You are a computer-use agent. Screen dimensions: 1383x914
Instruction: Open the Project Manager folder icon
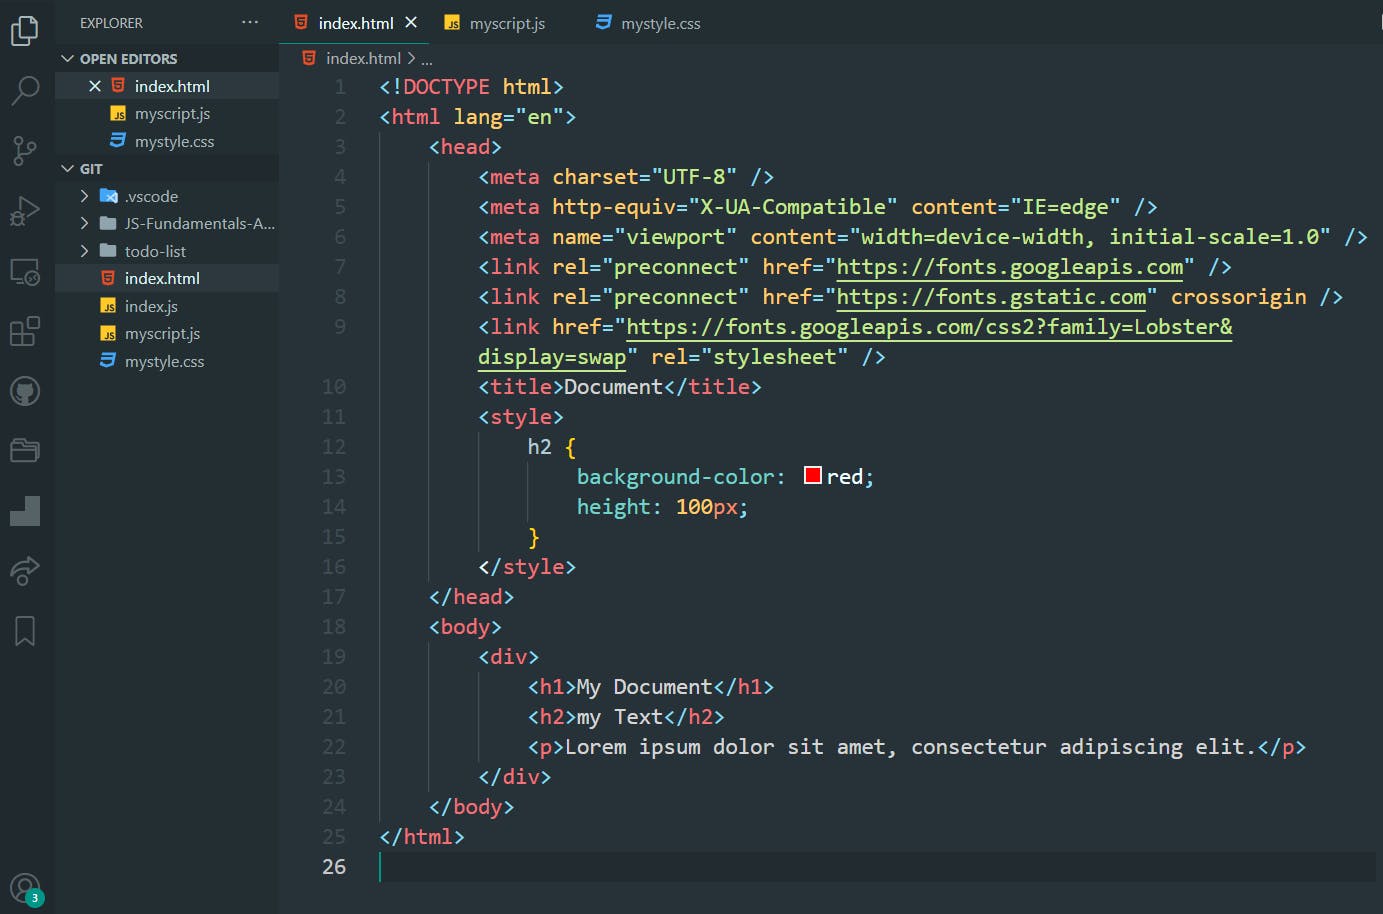click(24, 451)
